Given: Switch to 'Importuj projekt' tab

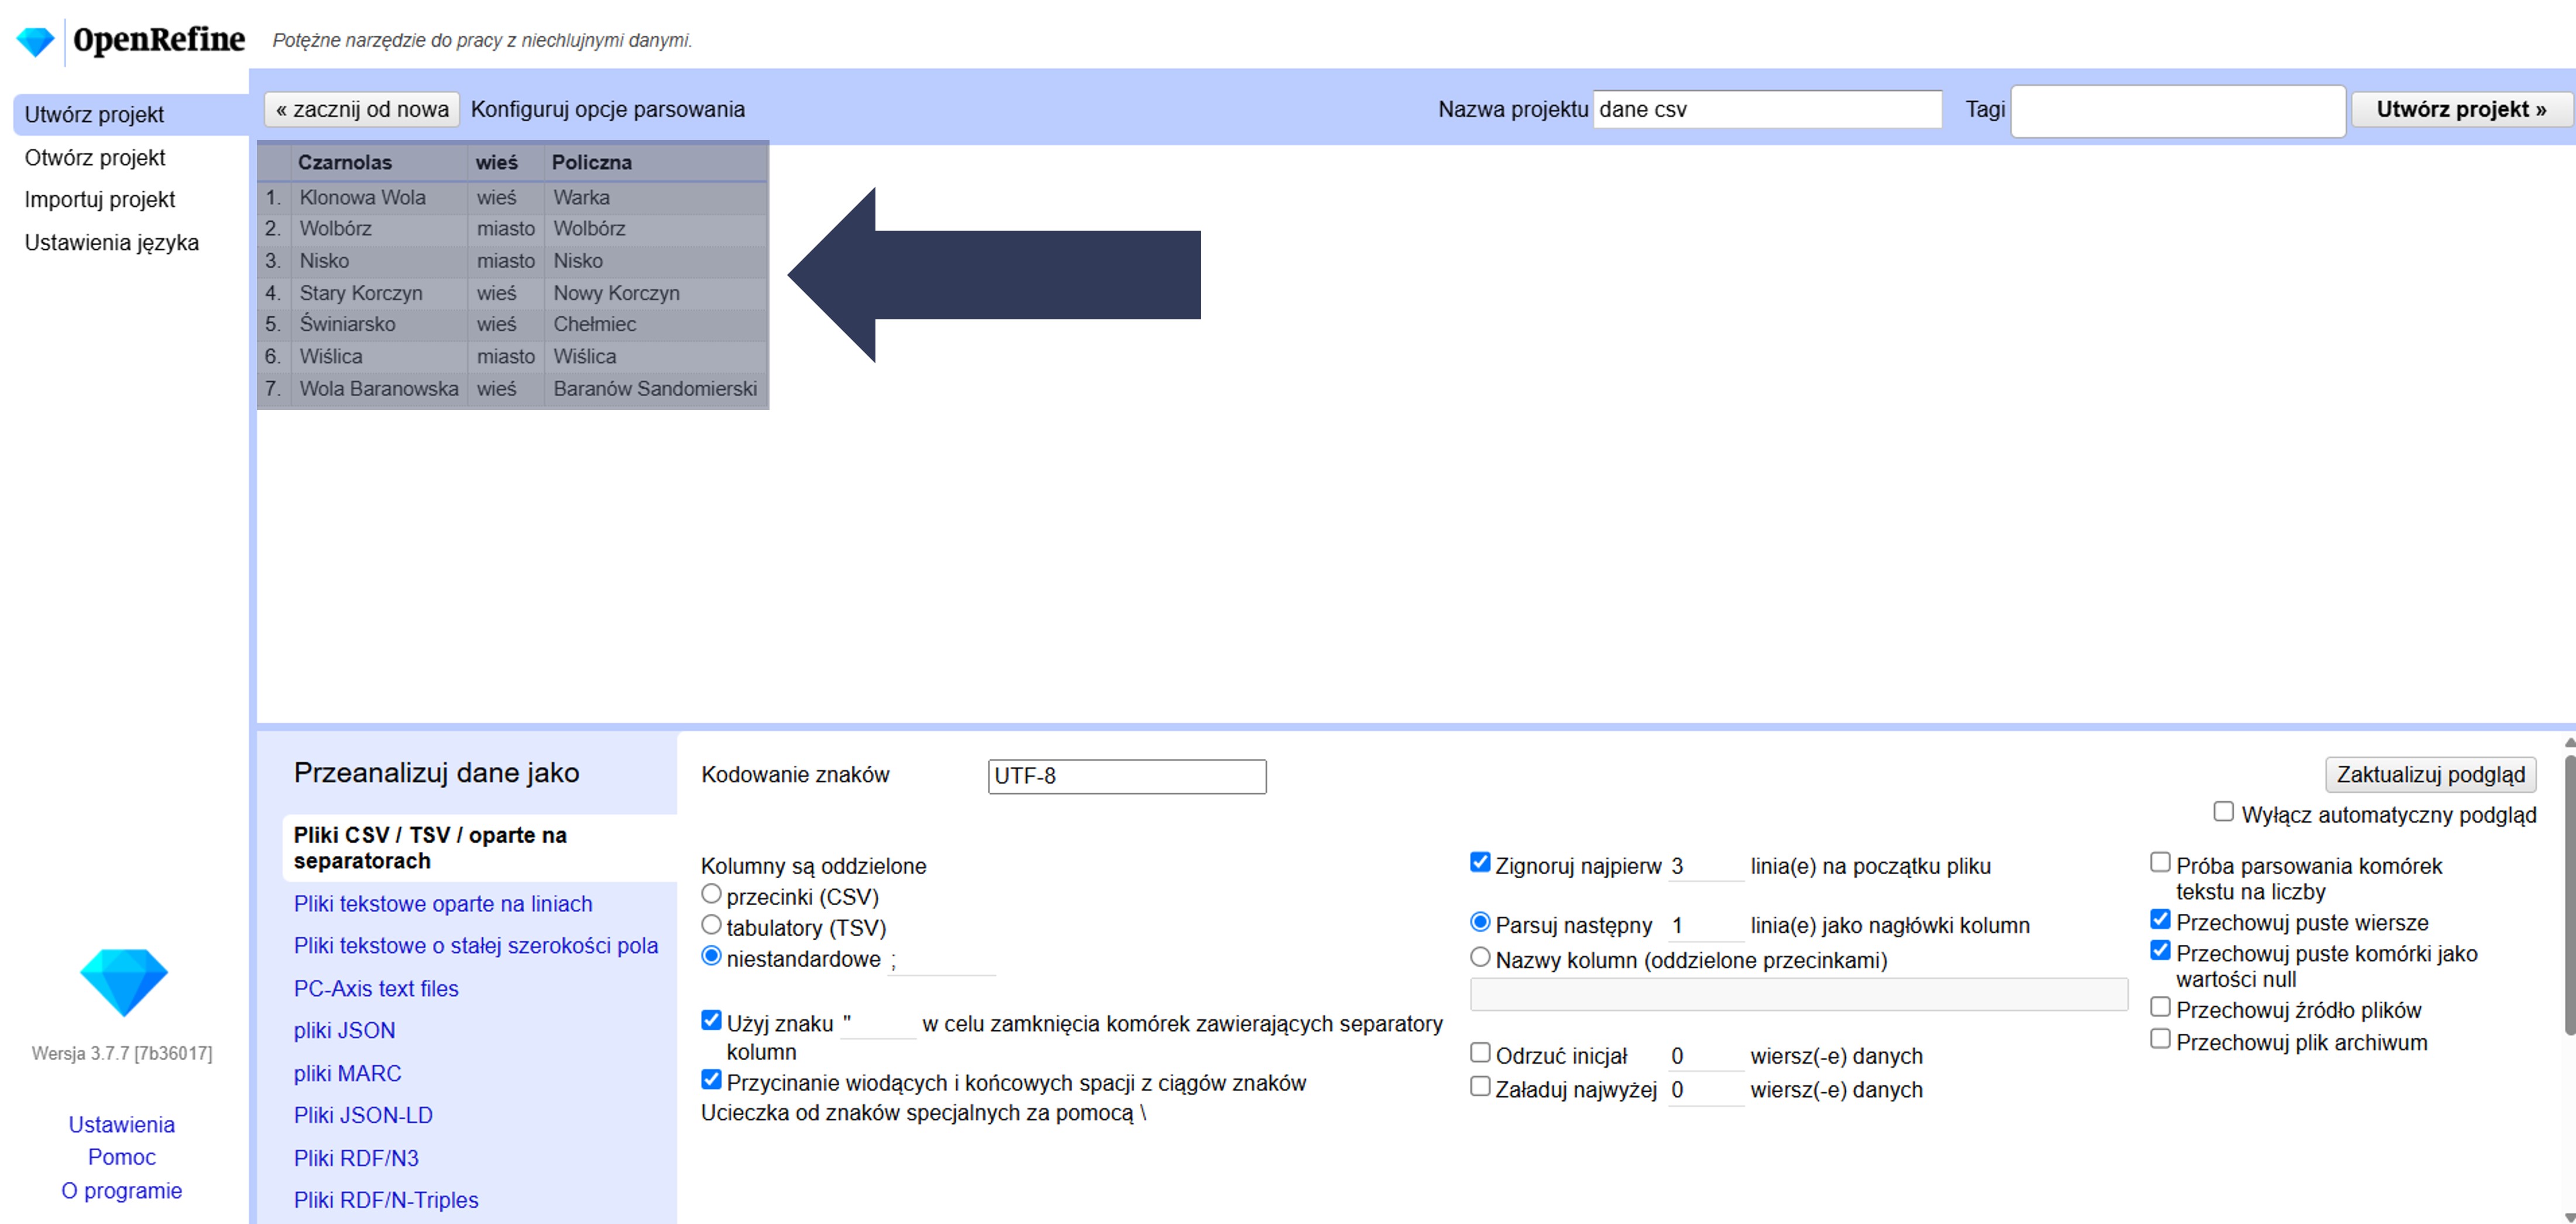Looking at the screenshot, I should pyautogui.click(x=100, y=199).
